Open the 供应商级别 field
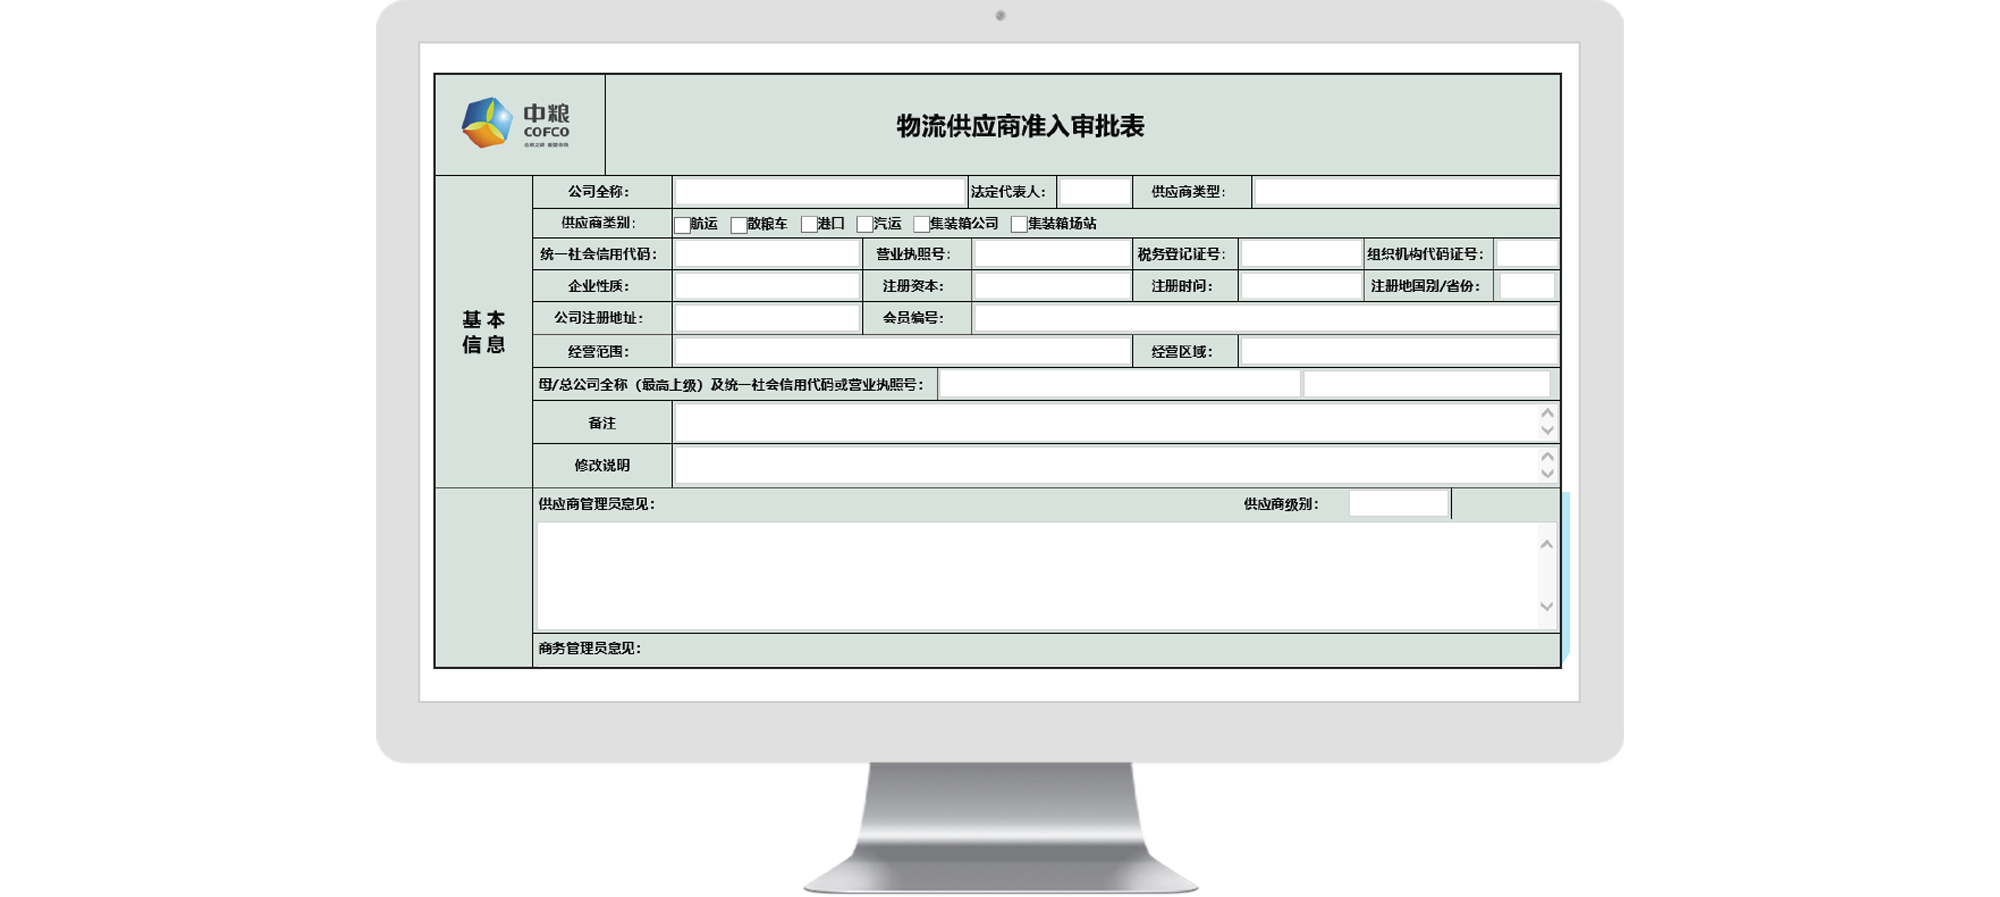Viewport: 2000px width, 897px height. tap(1398, 504)
